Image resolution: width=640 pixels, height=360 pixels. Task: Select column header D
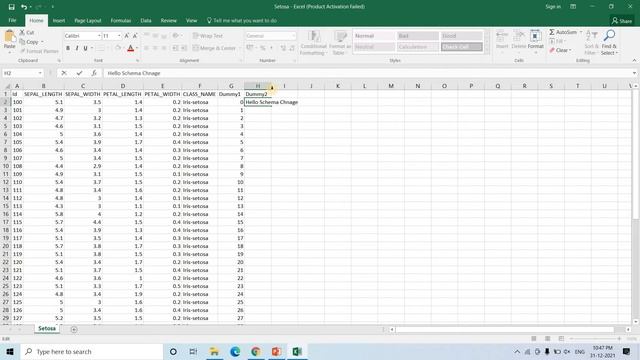click(x=123, y=86)
